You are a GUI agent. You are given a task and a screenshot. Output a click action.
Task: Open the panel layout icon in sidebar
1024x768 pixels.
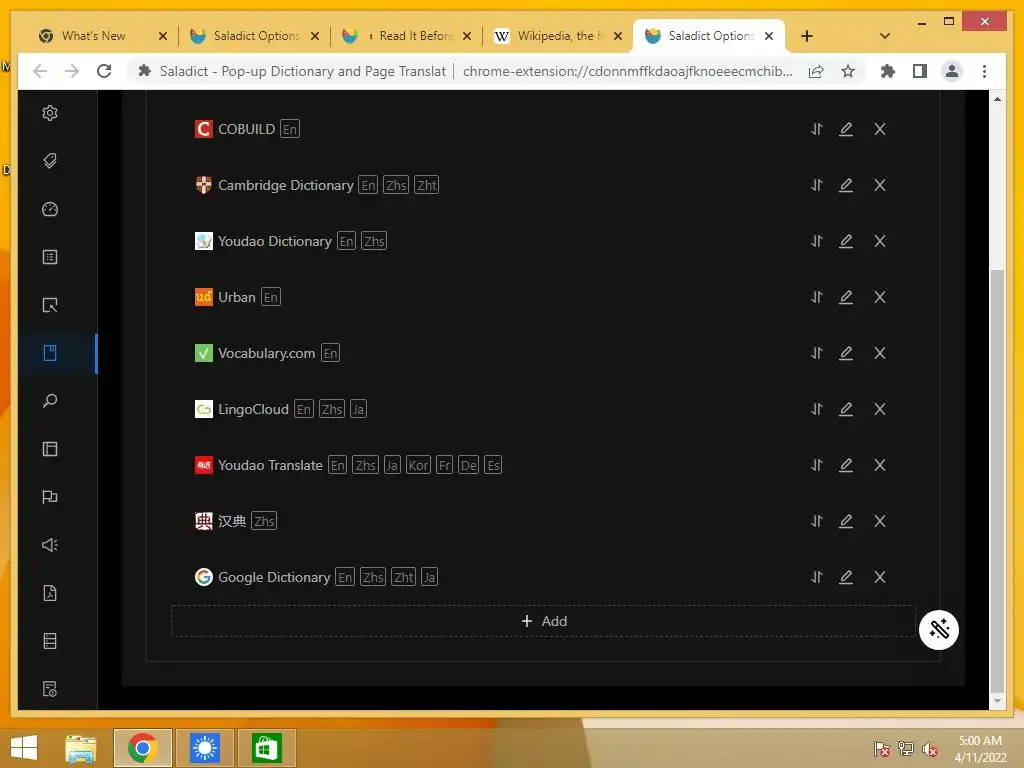click(x=50, y=449)
